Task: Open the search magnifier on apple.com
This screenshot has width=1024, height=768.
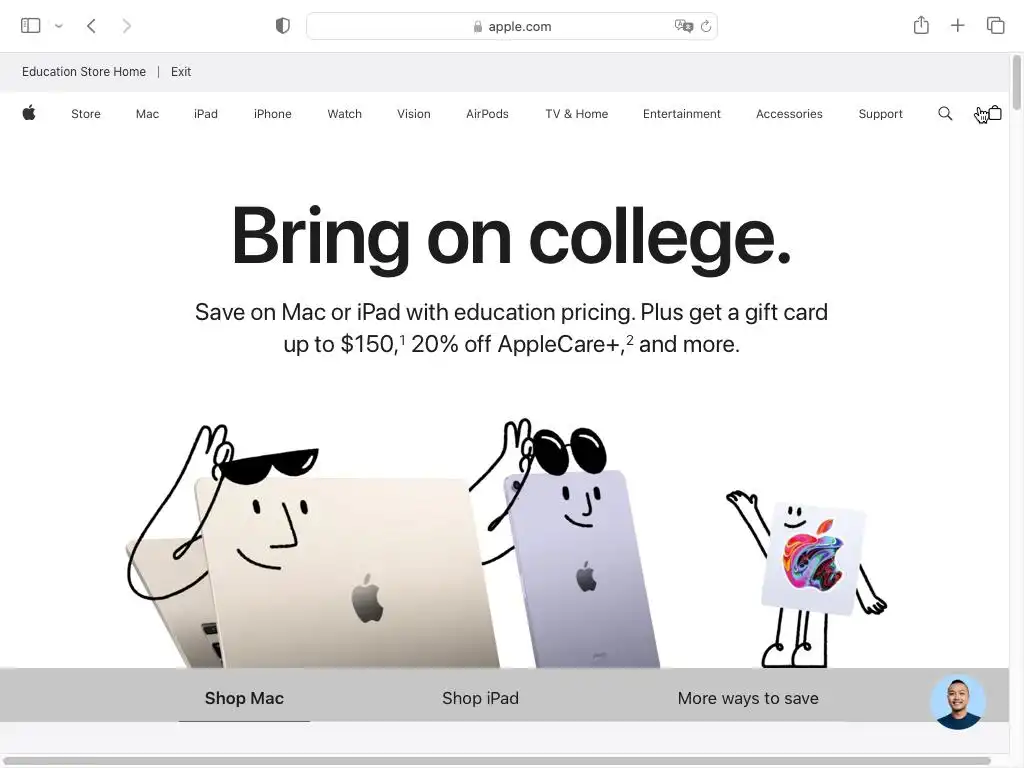Action: [945, 114]
